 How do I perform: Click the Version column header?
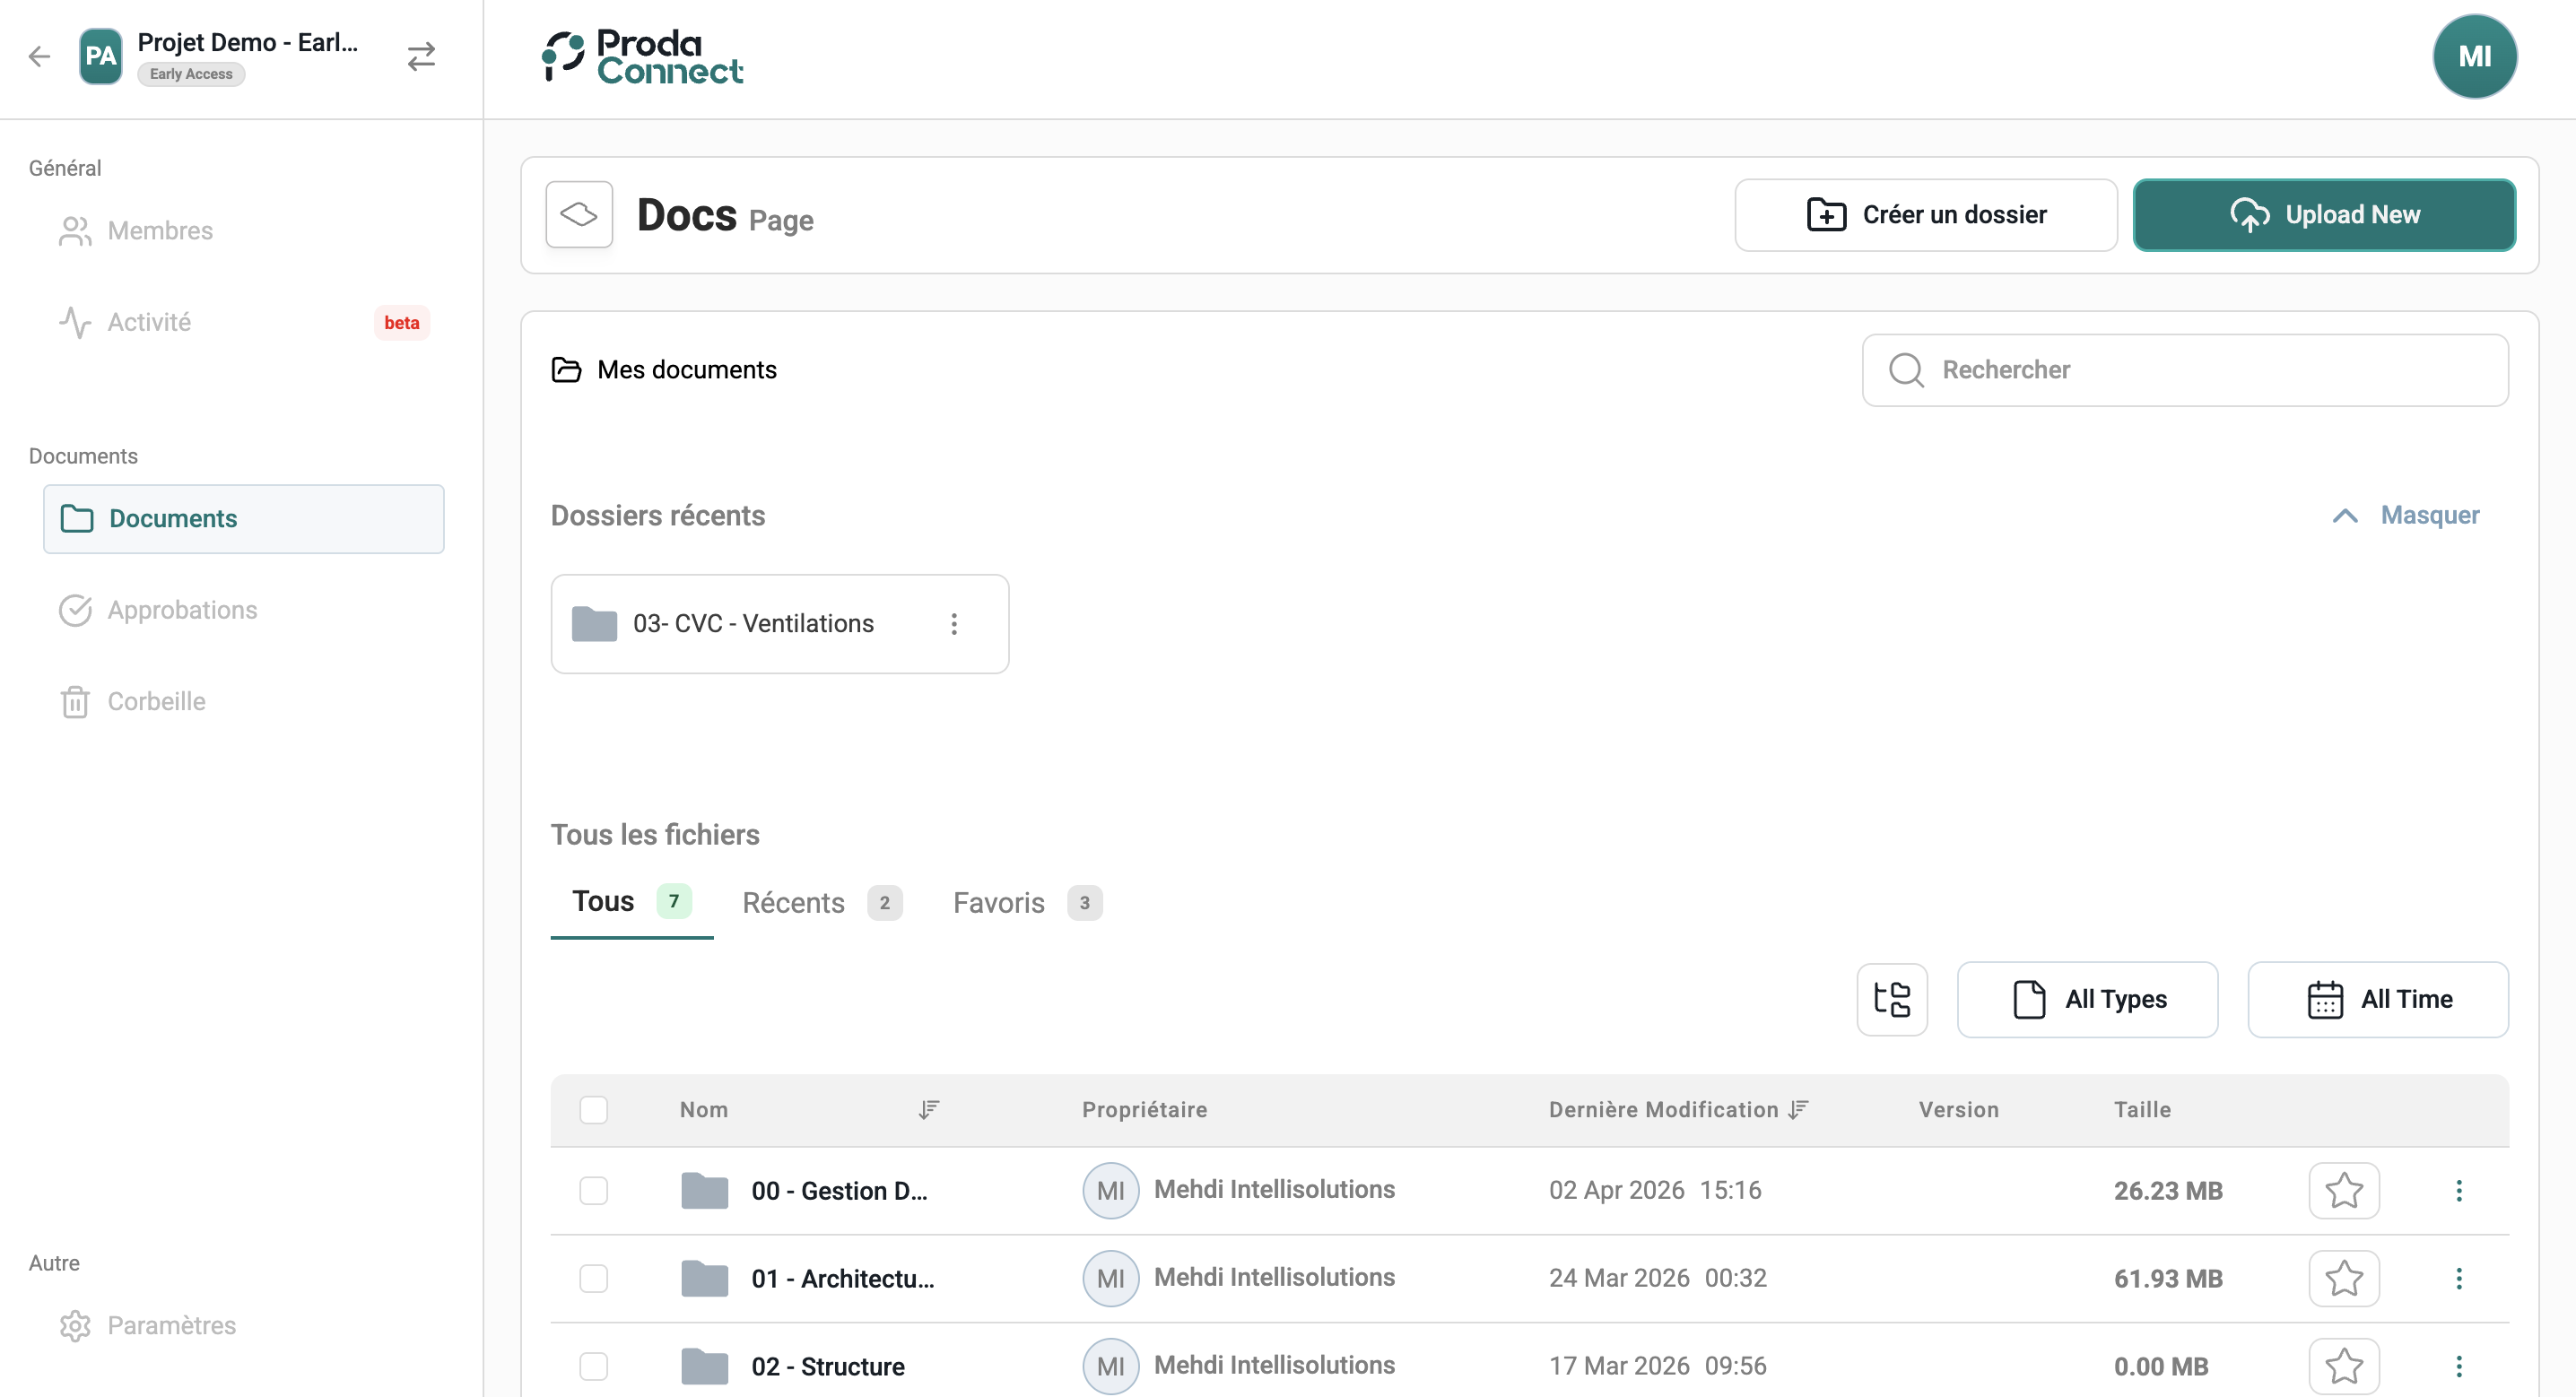coord(1958,1109)
